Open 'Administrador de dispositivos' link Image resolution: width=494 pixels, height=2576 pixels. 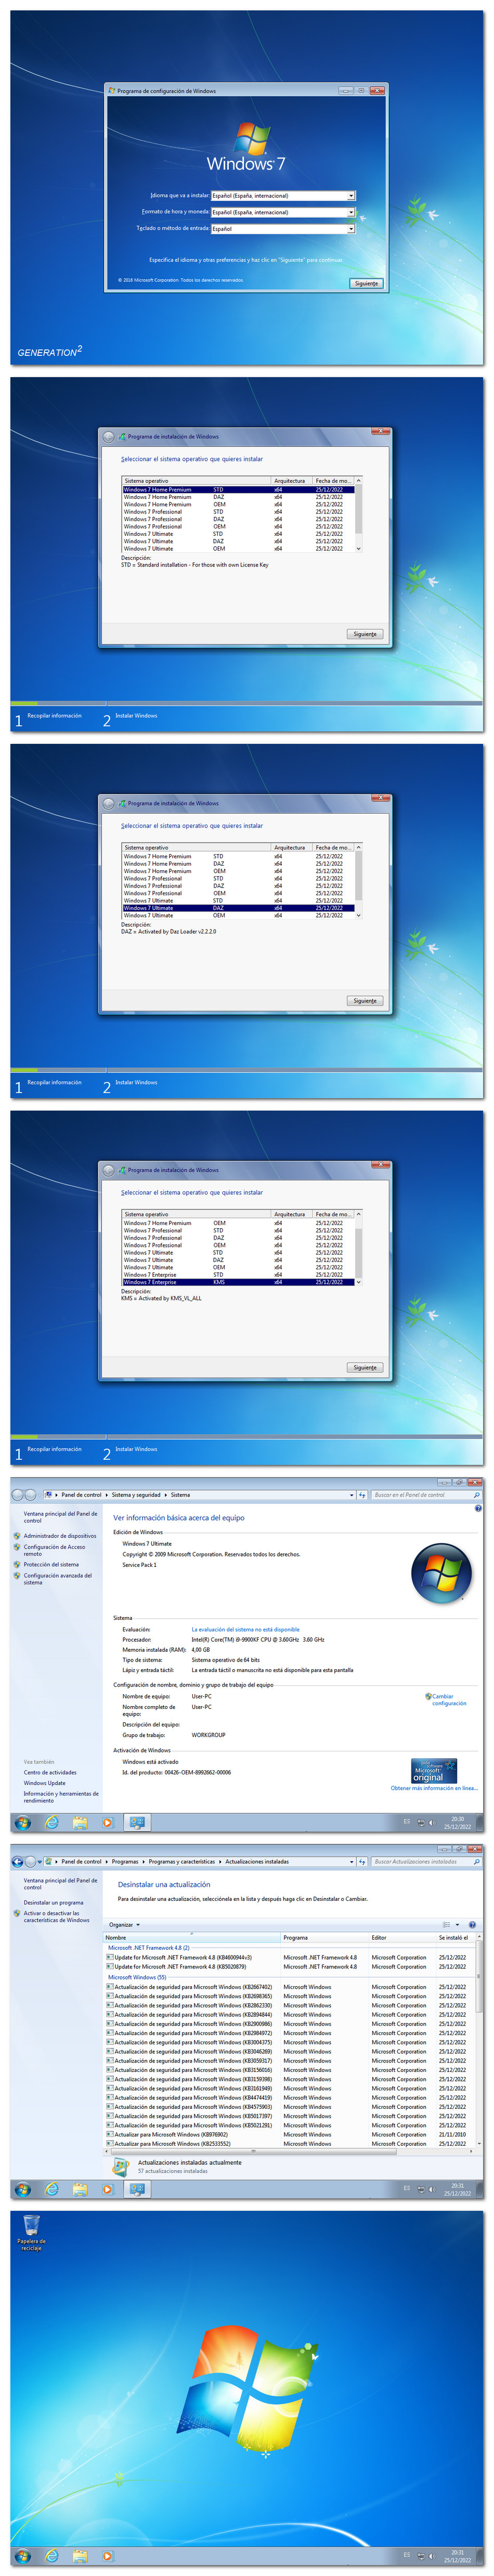(60, 1536)
